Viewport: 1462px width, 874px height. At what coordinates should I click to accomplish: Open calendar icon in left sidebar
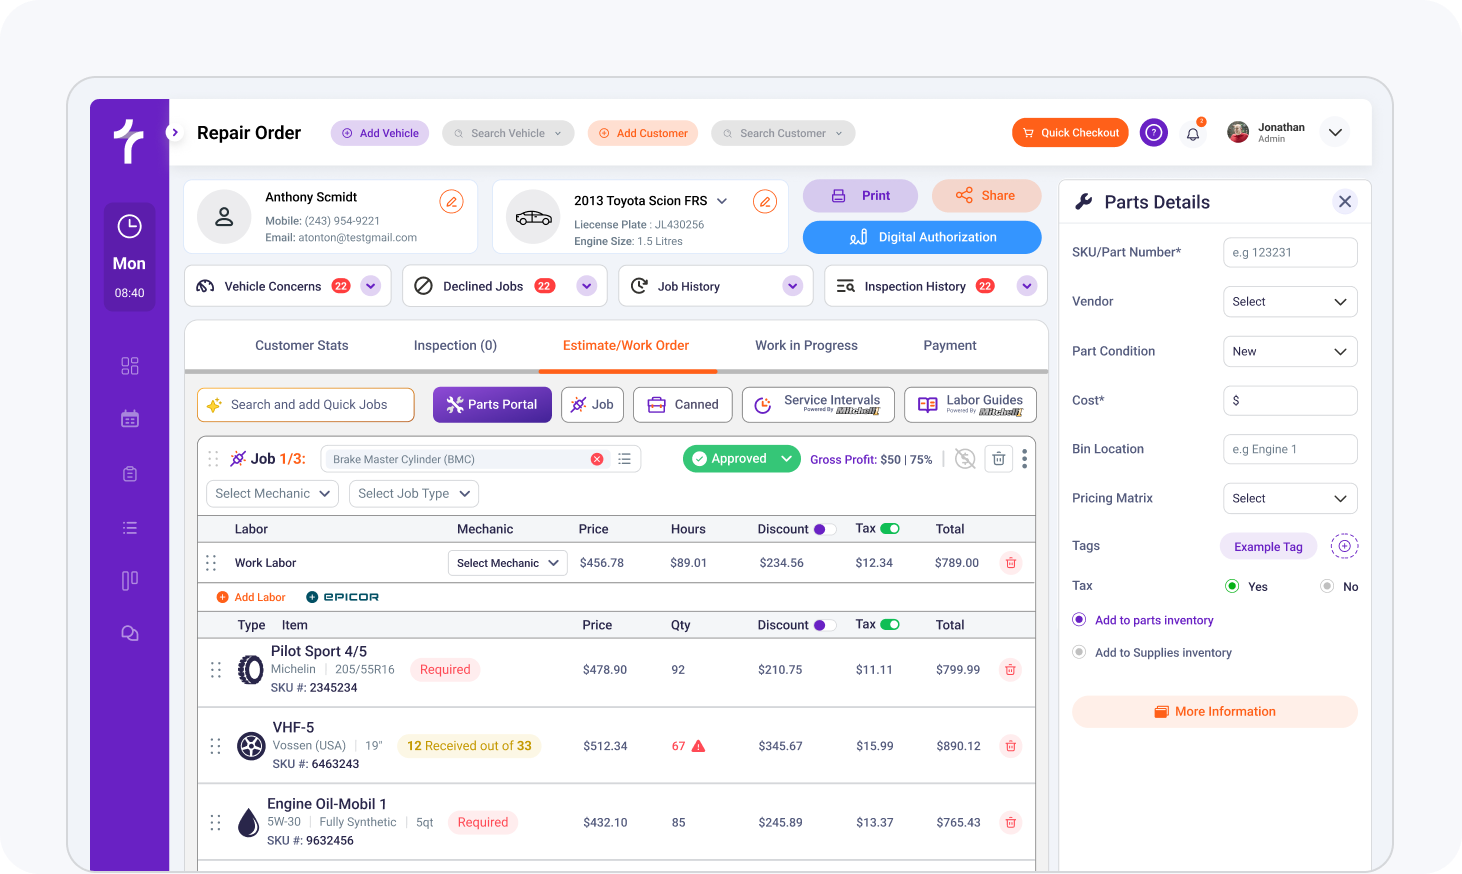[x=130, y=419]
